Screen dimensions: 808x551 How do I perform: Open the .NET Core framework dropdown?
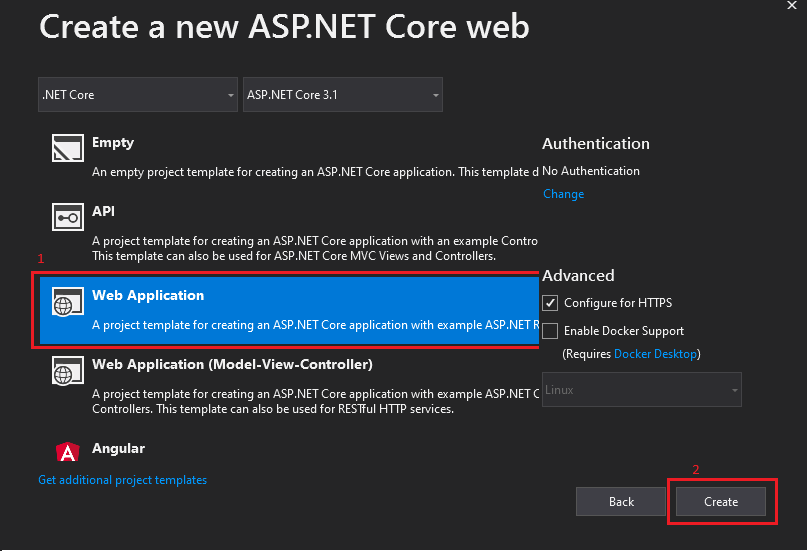point(138,94)
